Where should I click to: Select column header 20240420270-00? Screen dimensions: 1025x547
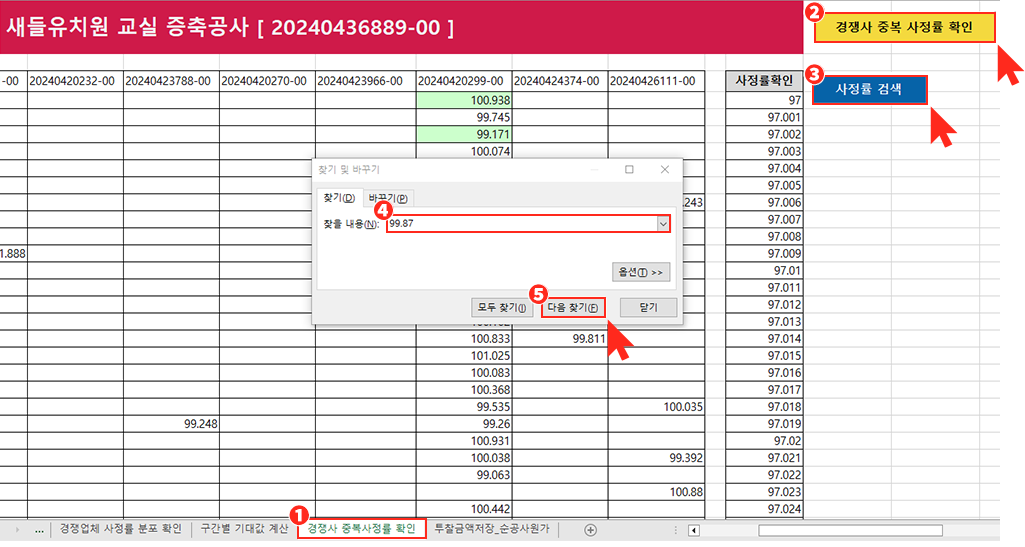[x=267, y=81]
